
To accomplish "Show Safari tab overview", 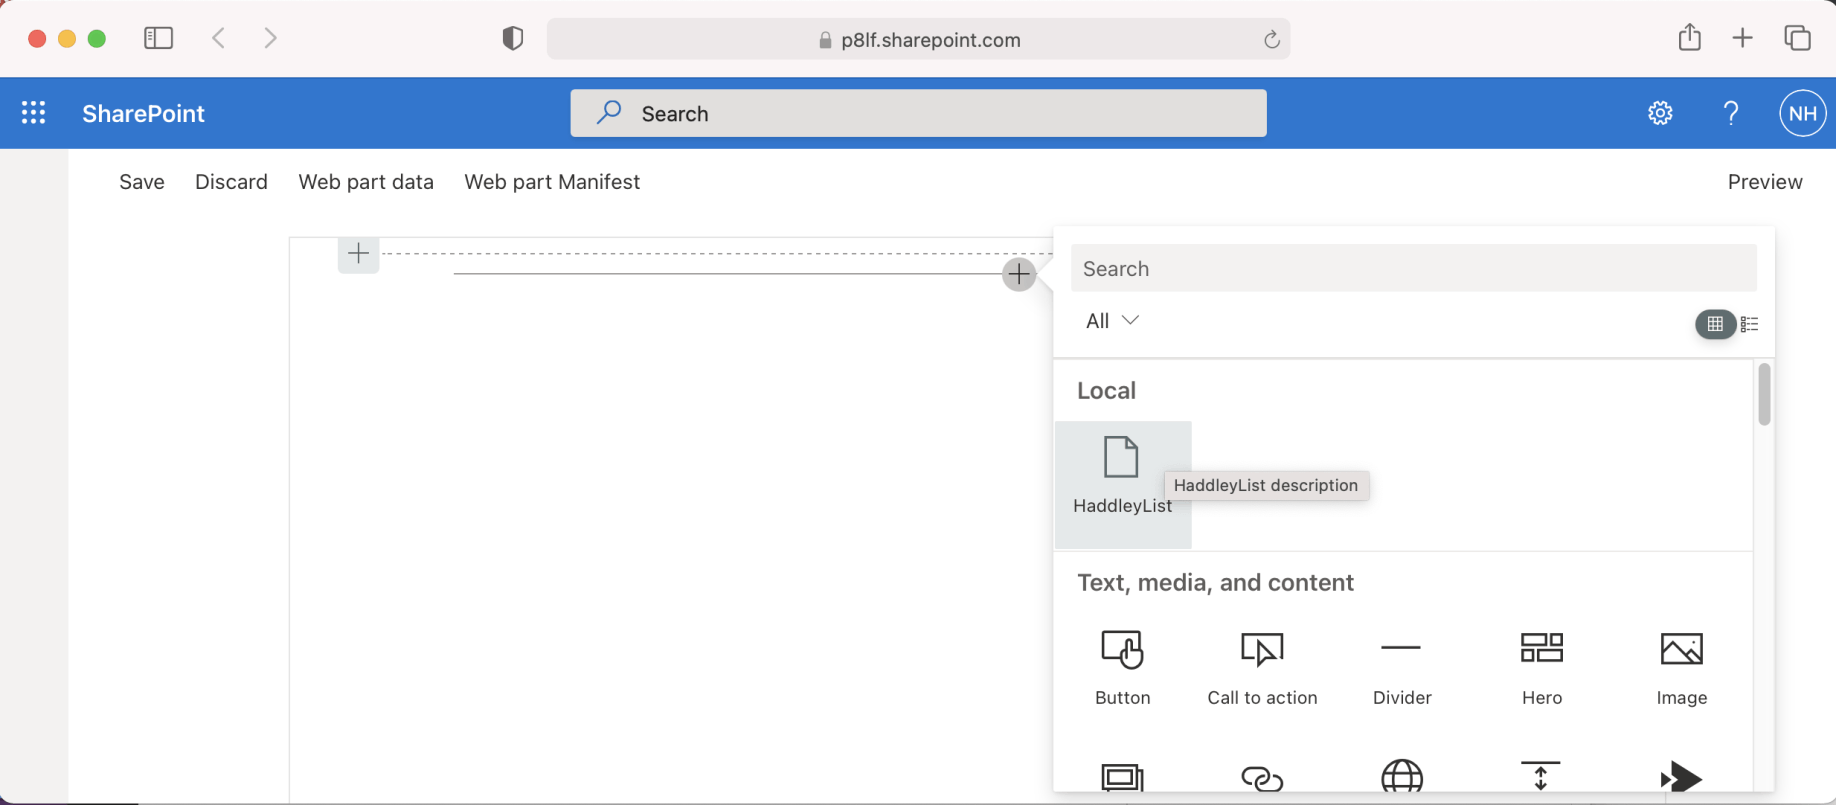I will coord(1797,38).
